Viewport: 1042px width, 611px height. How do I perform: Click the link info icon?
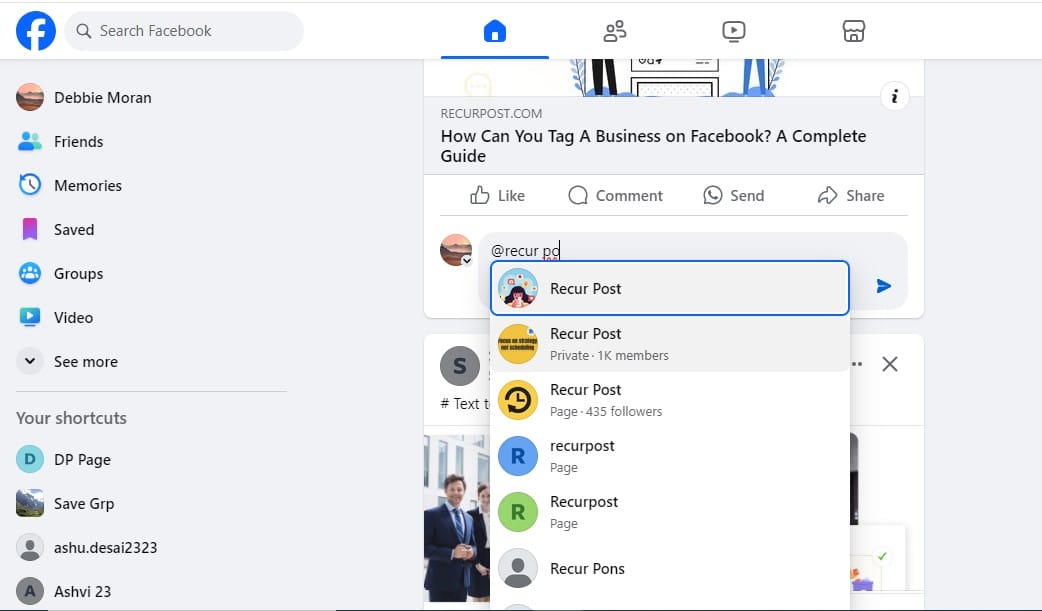coord(894,96)
